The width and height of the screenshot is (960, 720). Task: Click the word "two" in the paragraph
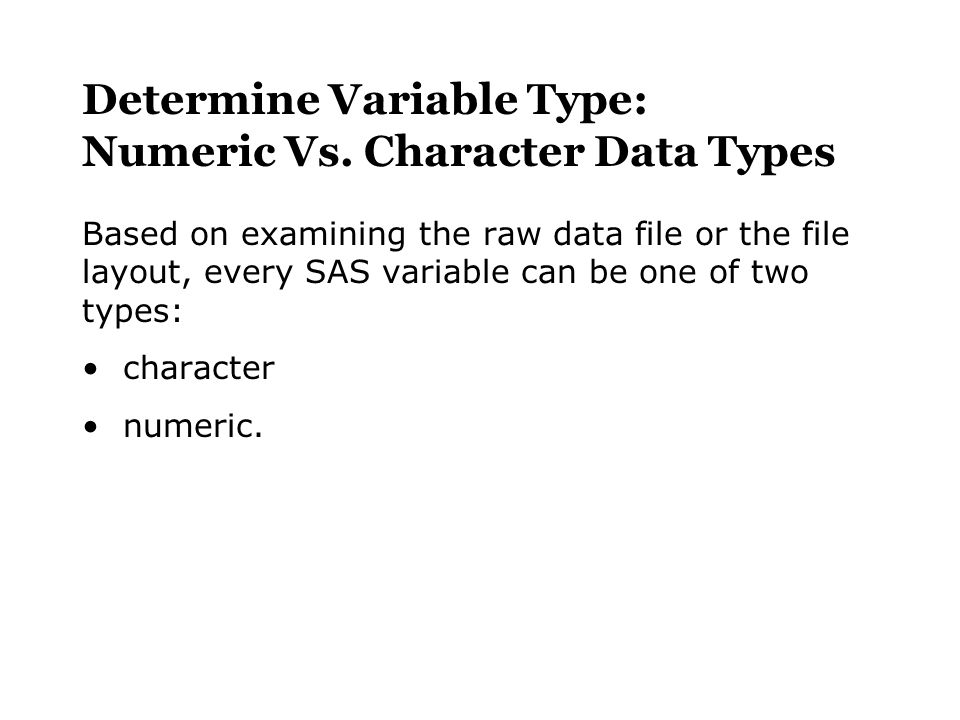(x=780, y=274)
